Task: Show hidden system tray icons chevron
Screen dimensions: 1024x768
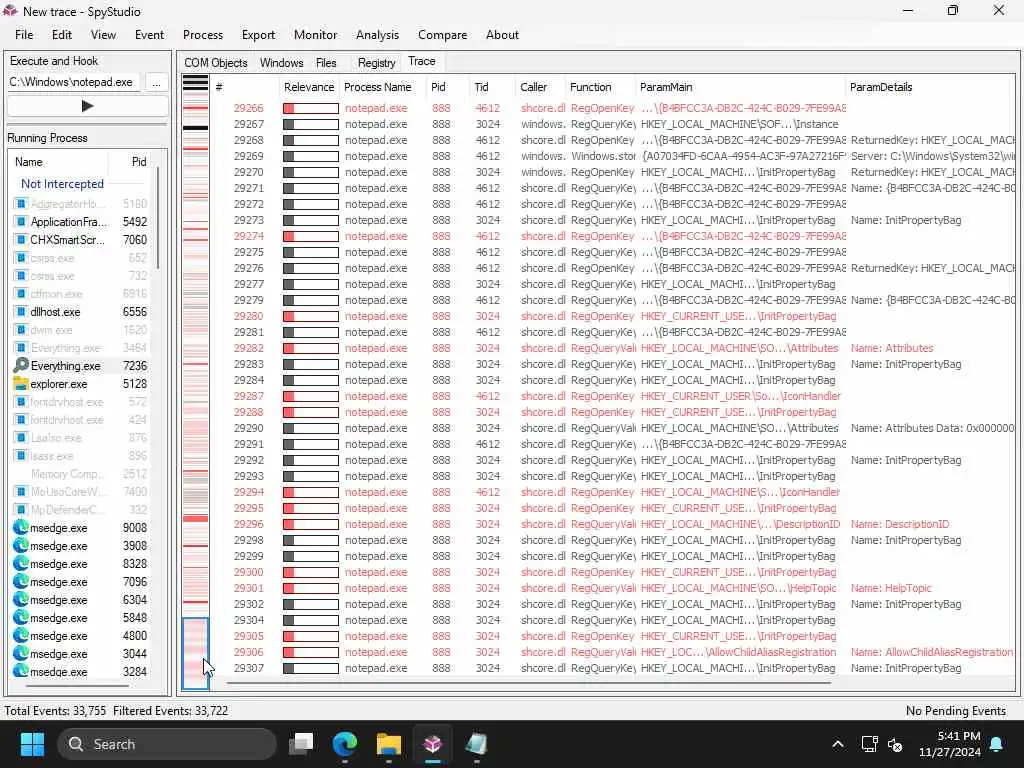Action: (837, 744)
